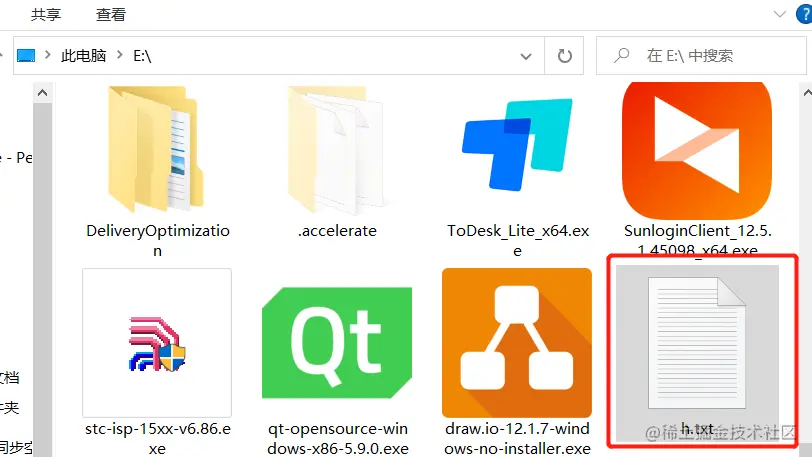Click the DeliveryOptimization file name

point(157,240)
